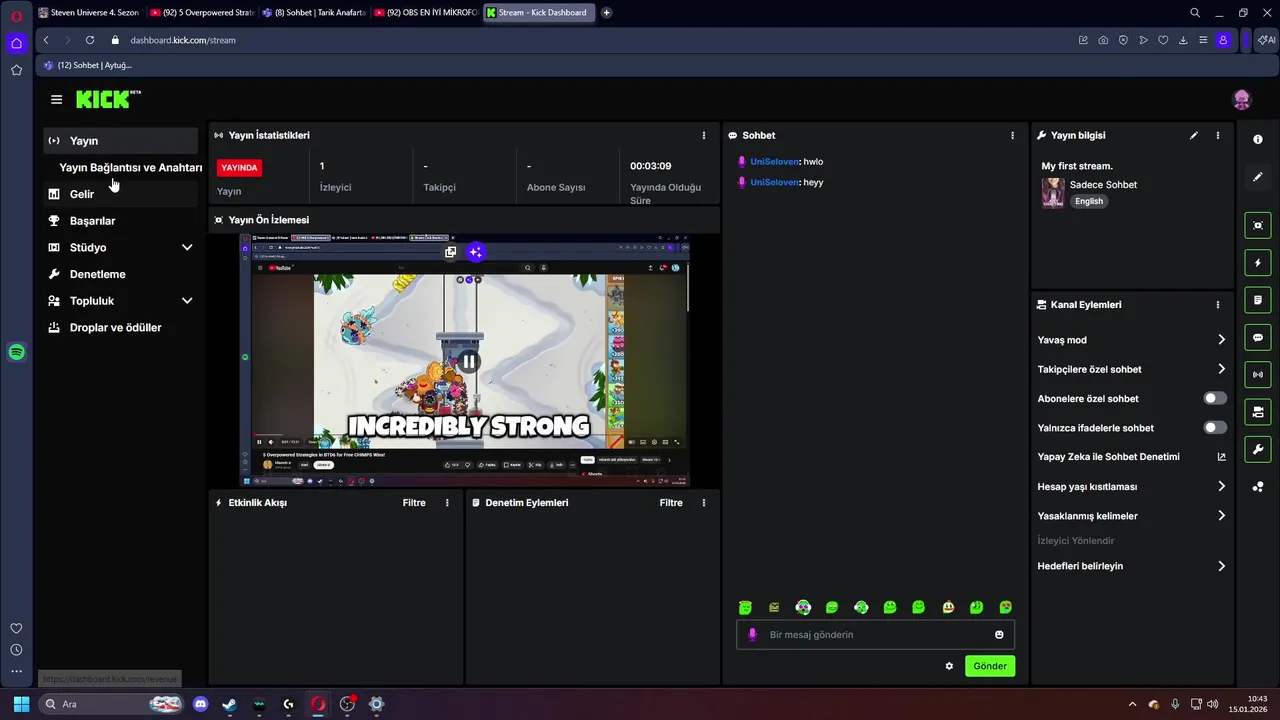Click the info icon in right sidebar
The height and width of the screenshot is (720, 1280).
coord(1258,139)
